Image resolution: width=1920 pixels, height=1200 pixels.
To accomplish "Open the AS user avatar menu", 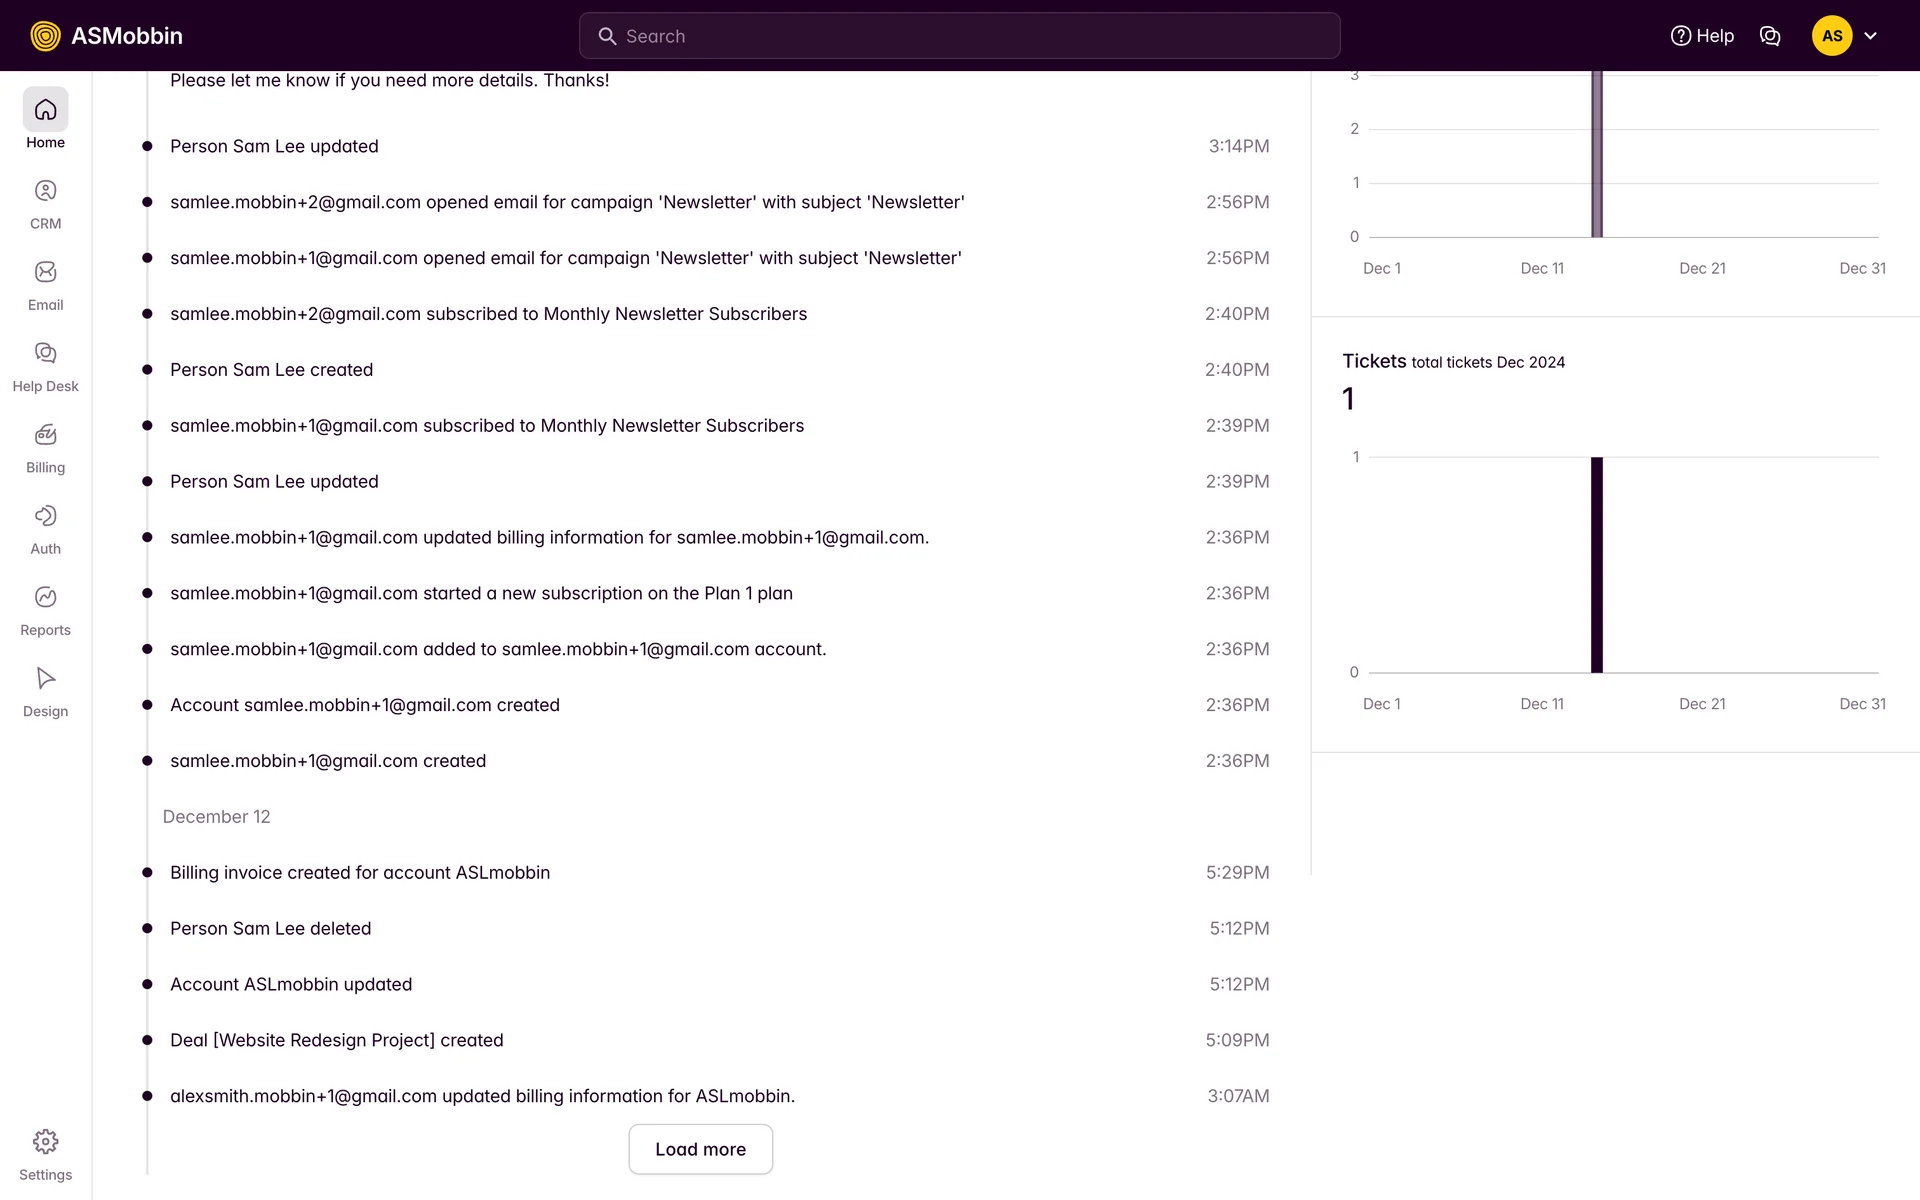I will click(1832, 36).
